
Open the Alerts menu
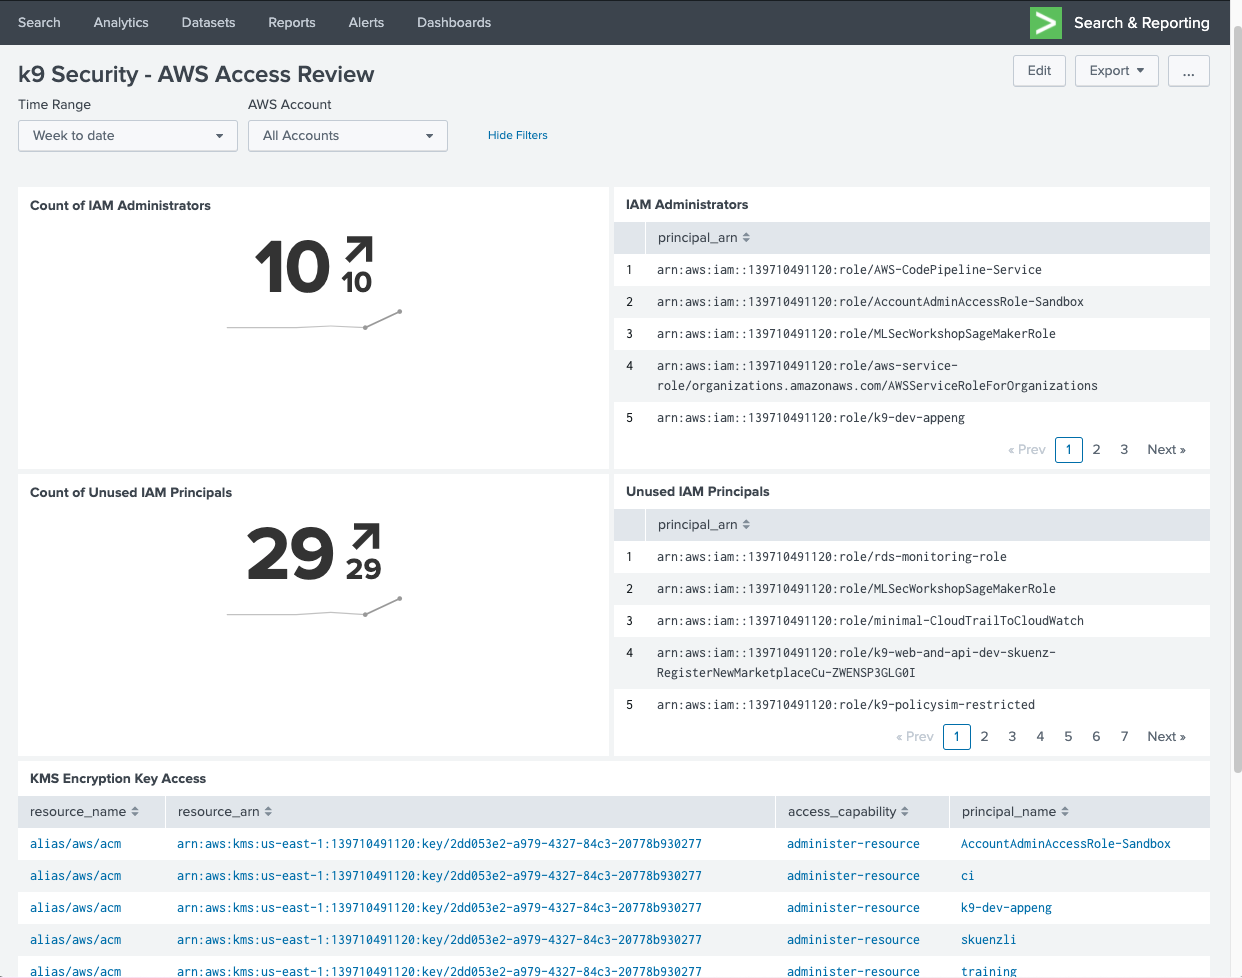366,22
